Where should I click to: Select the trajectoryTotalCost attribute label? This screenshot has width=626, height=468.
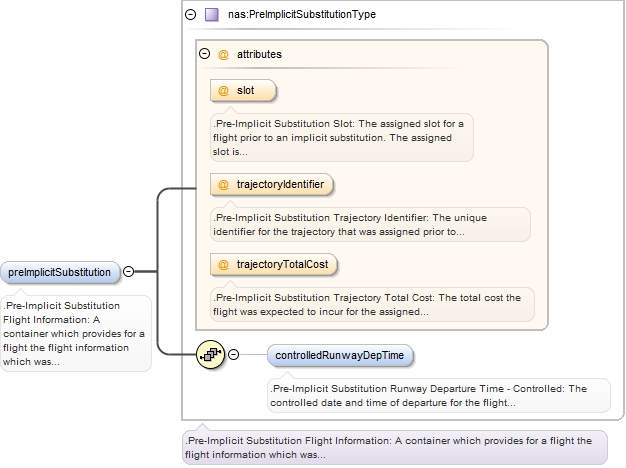click(282, 265)
